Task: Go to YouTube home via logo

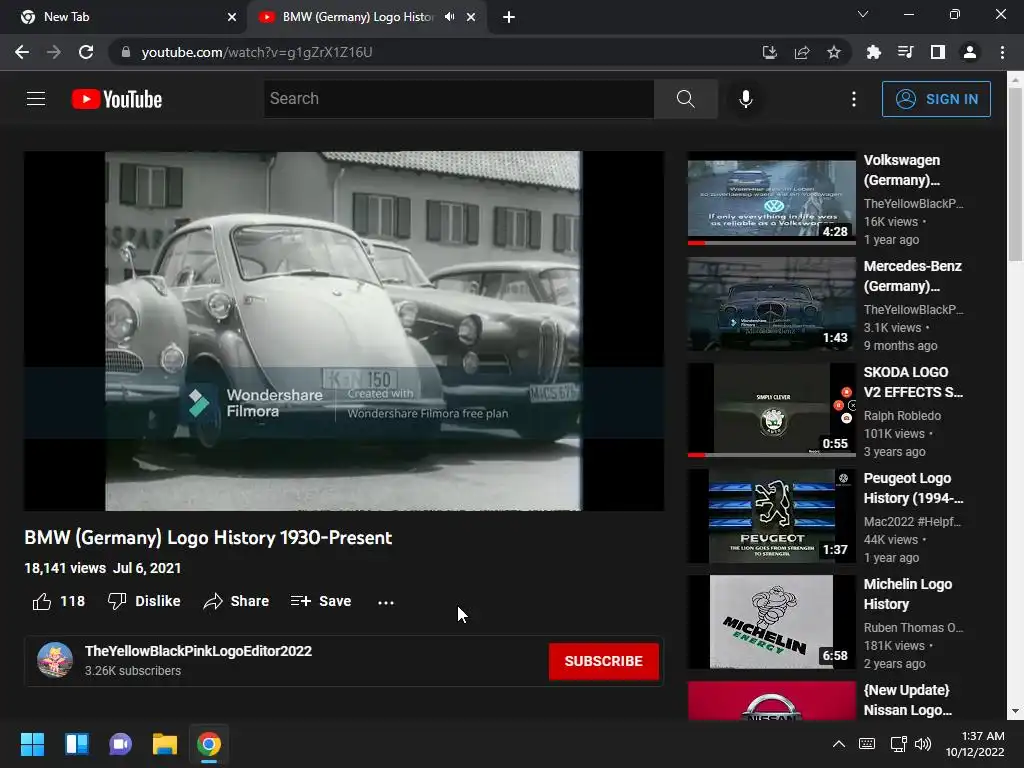Action: pyautogui.click(x=117, y=99)
